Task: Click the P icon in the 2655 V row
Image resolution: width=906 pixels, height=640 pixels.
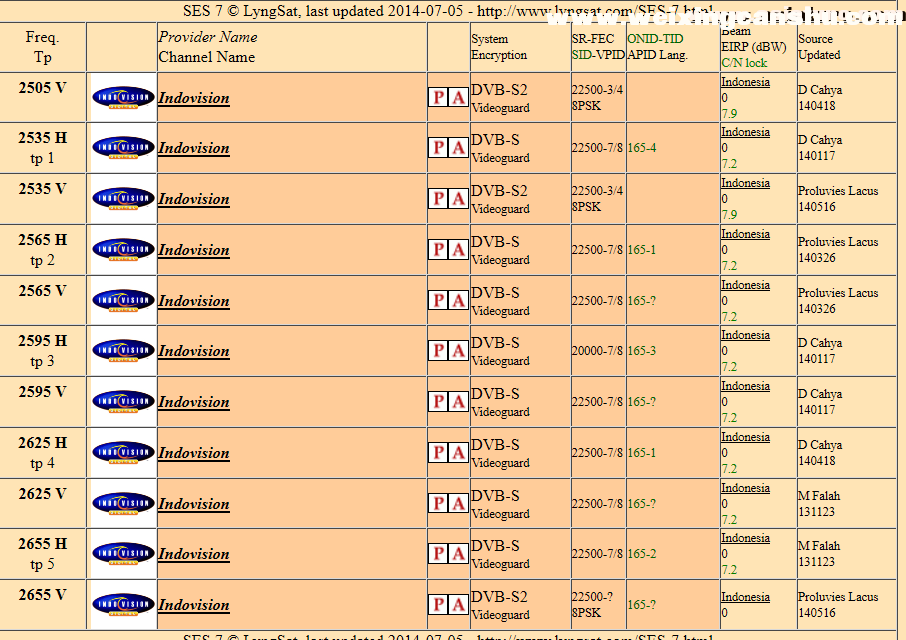Action: click(439, 604)
